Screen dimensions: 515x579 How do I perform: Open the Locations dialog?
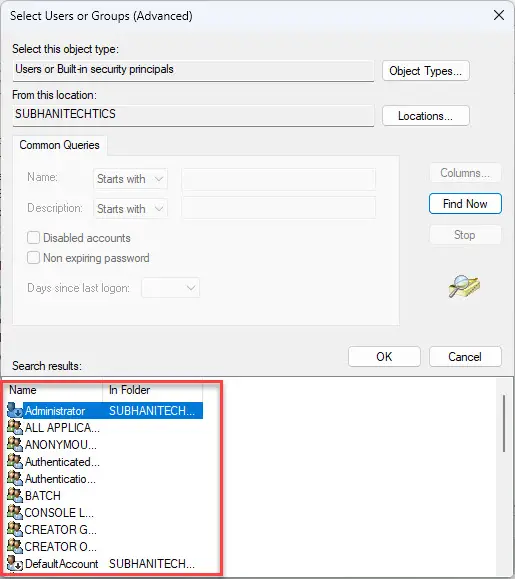click(426, 116)
